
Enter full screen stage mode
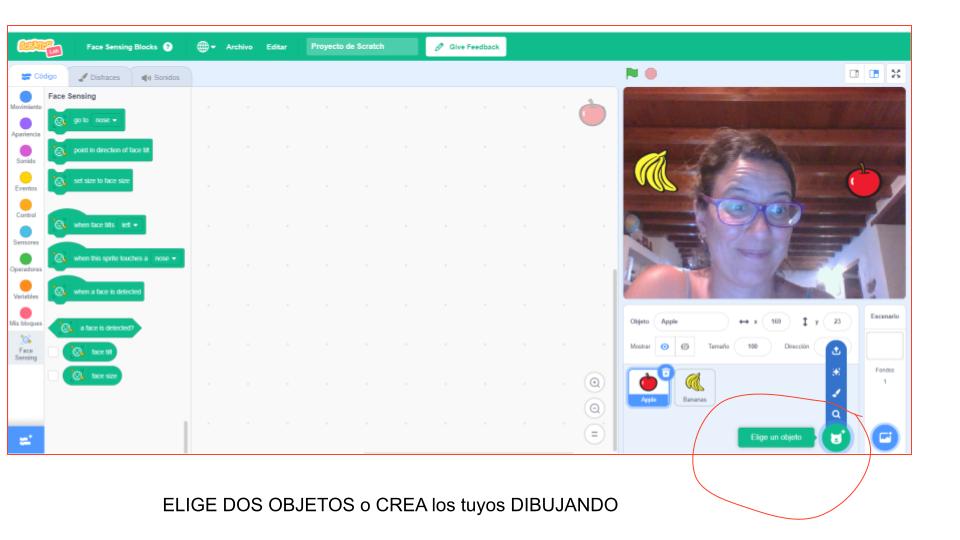point(896,73)
